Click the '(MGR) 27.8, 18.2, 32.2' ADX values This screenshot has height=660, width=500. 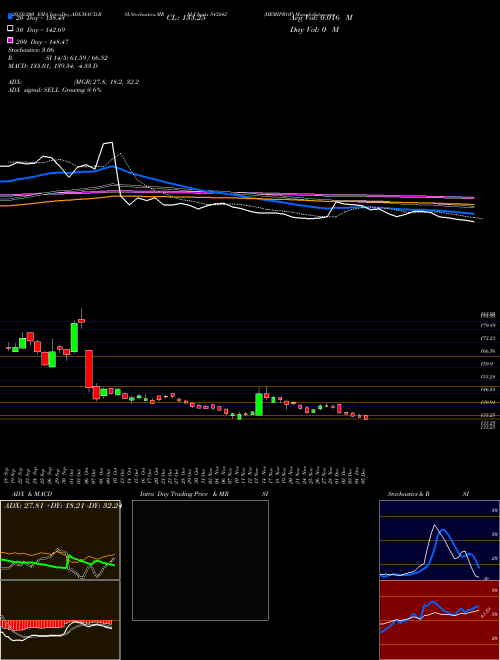(x=106, y=82)
